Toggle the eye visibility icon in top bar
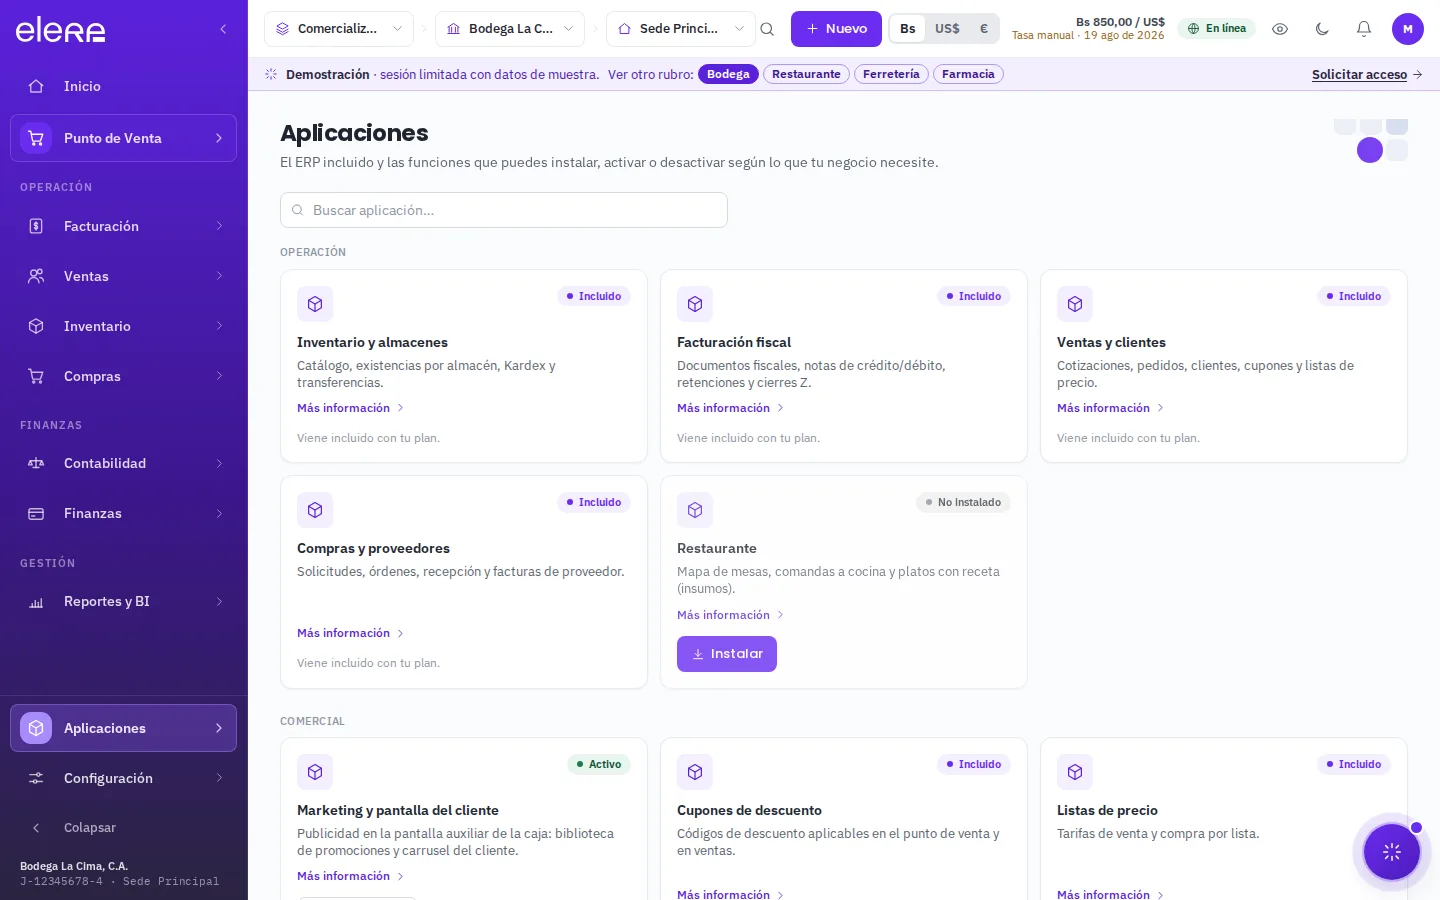This screenshot has height=900, width=1440. pos(1280,29)
